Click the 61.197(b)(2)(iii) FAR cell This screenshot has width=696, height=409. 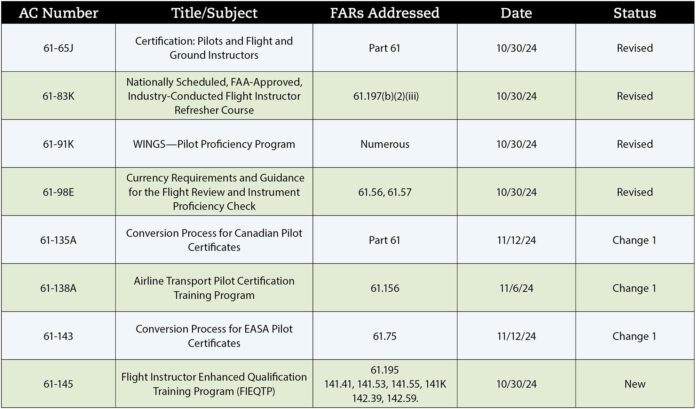click(384, 96)
